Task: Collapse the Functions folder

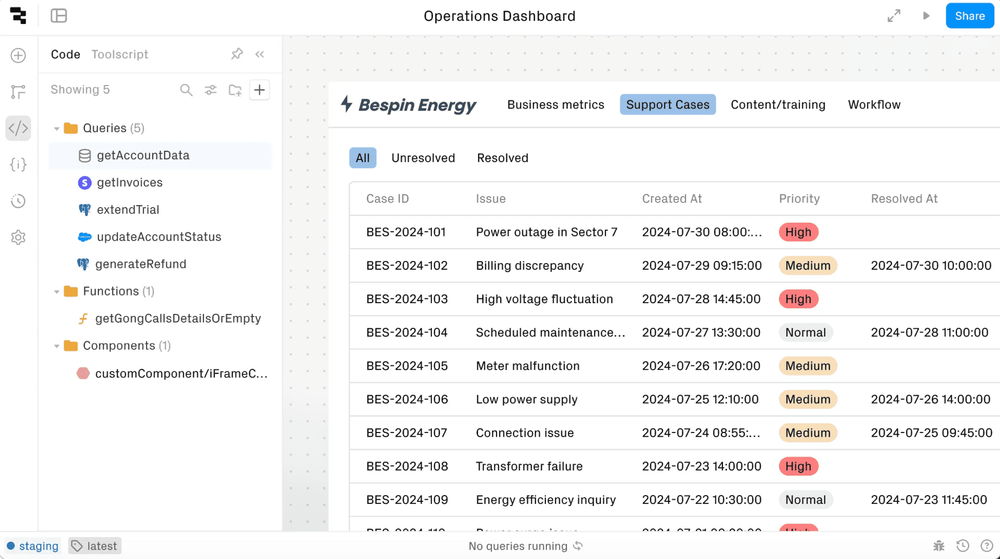Action: 57,292
